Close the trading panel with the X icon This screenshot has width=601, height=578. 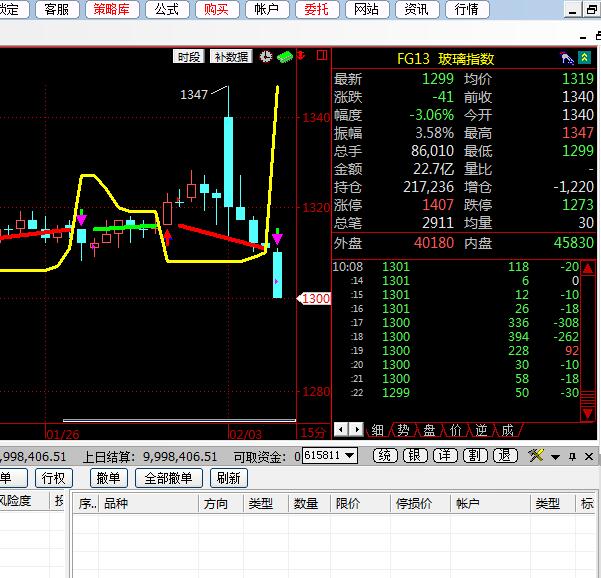click(589, 456)
